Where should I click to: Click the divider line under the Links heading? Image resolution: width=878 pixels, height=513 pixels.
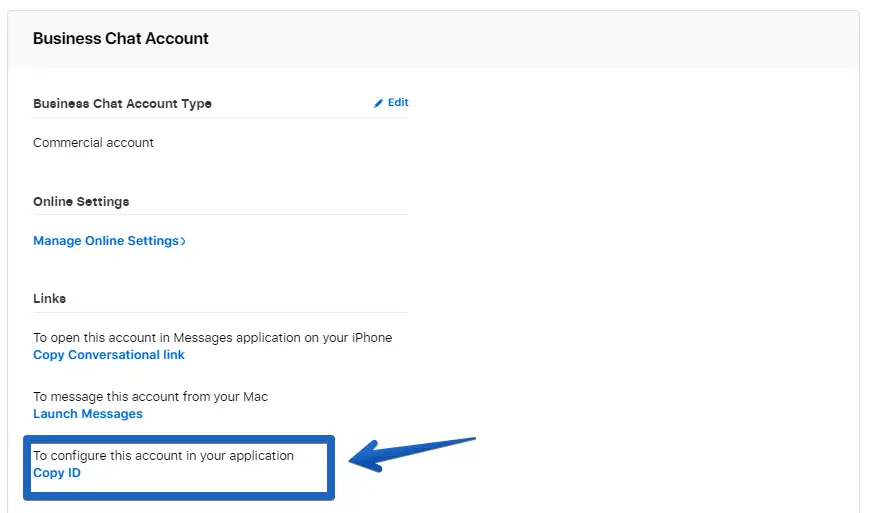[x=220, y=312]
